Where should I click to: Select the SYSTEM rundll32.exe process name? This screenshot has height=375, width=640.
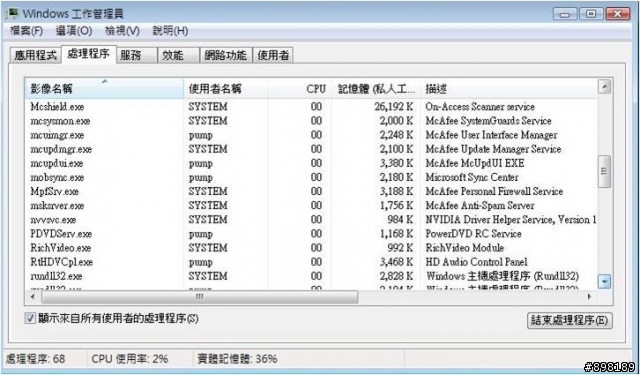click(56, 277)
